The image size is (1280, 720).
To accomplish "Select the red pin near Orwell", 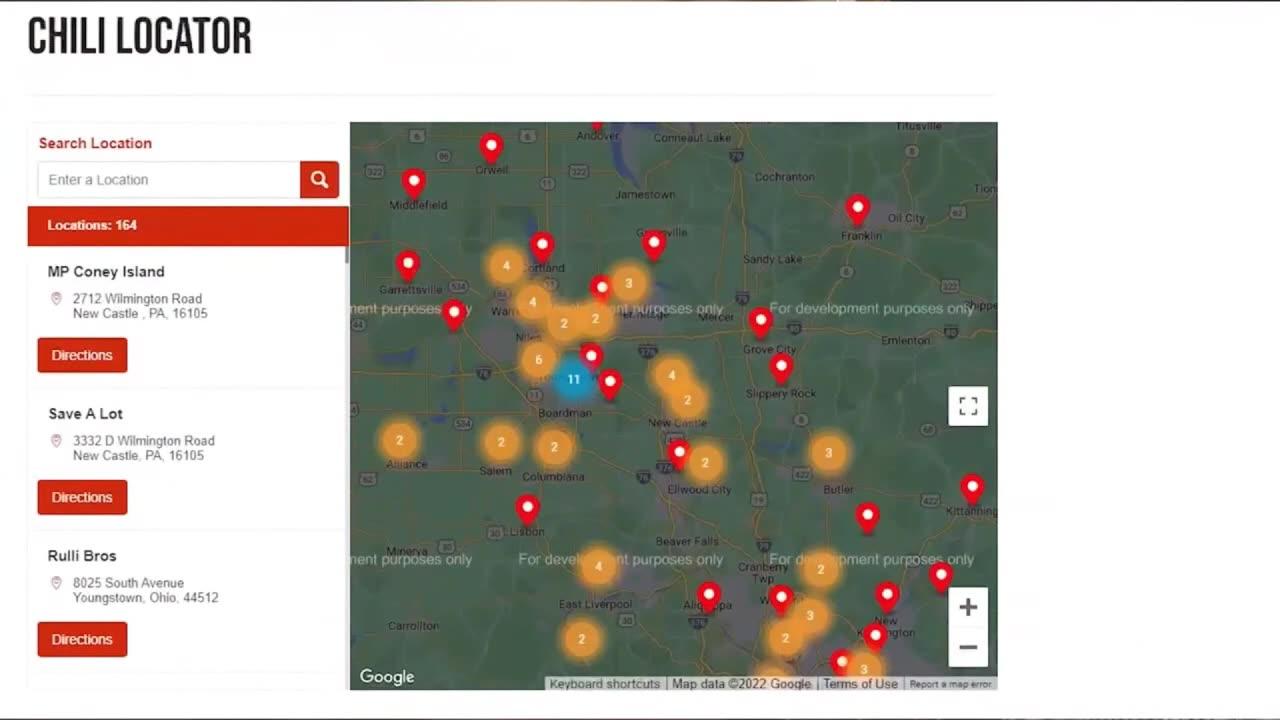I will tap(491, 149).
